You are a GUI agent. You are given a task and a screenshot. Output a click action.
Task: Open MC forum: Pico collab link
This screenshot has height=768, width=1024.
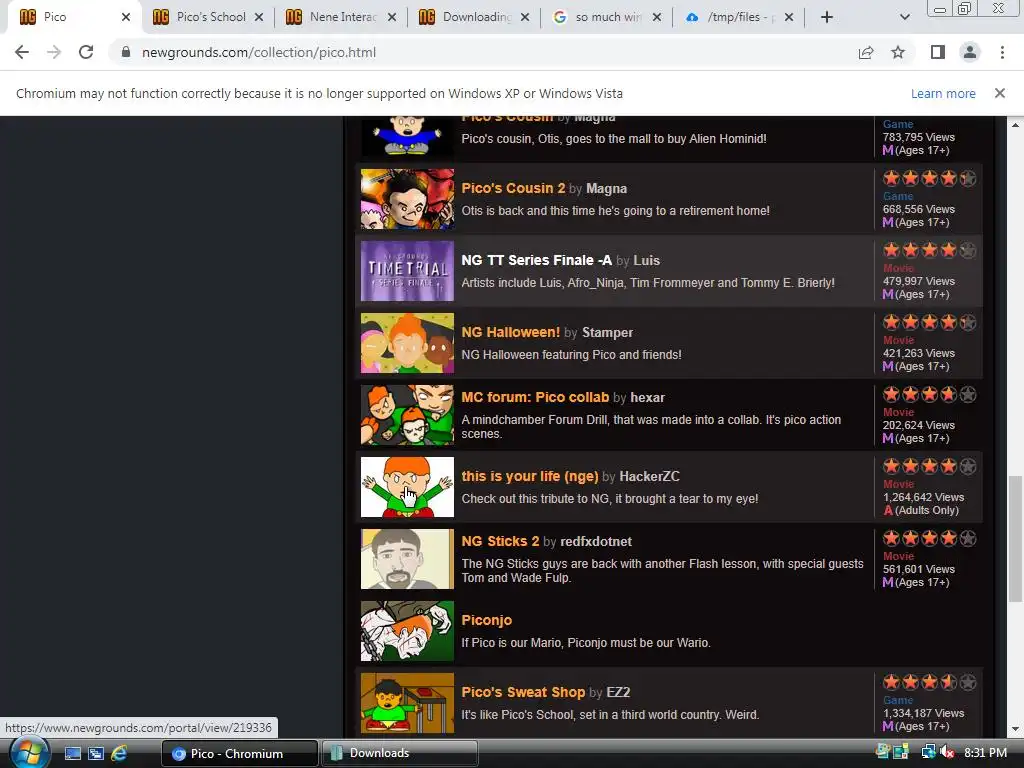tap(535, 397)
